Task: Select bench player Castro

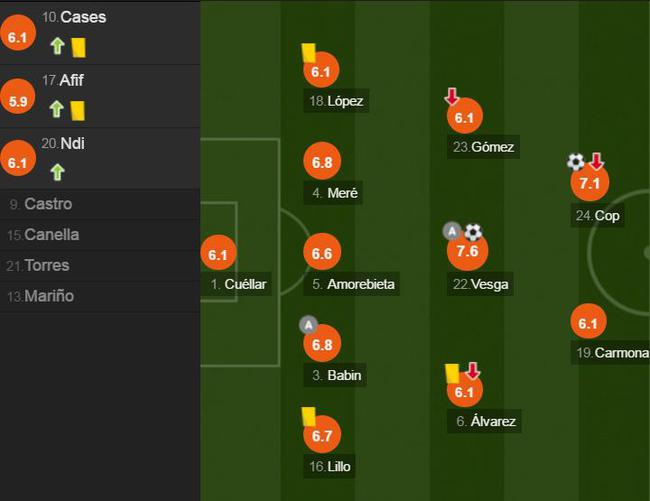Action: (x=48, y=204)
